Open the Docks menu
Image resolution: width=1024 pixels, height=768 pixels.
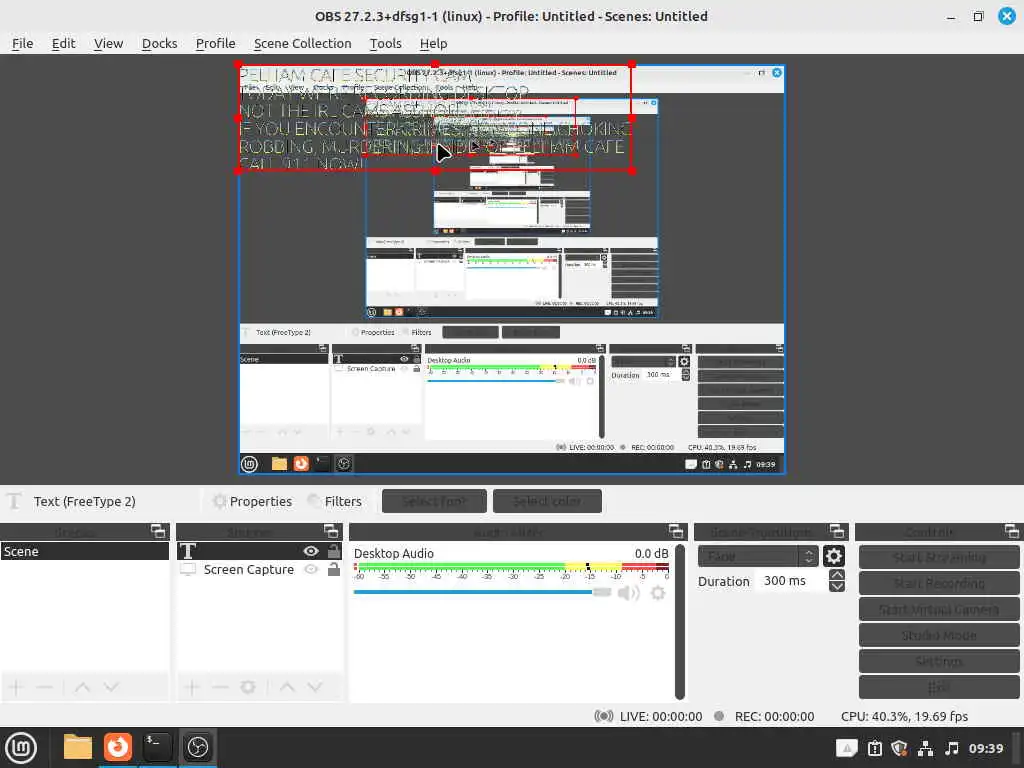(x=159, y=43)
